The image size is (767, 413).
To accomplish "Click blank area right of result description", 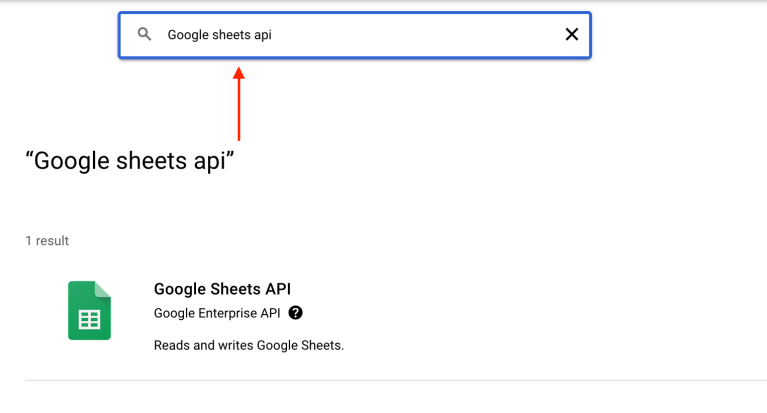I will [x=550, y=345].
